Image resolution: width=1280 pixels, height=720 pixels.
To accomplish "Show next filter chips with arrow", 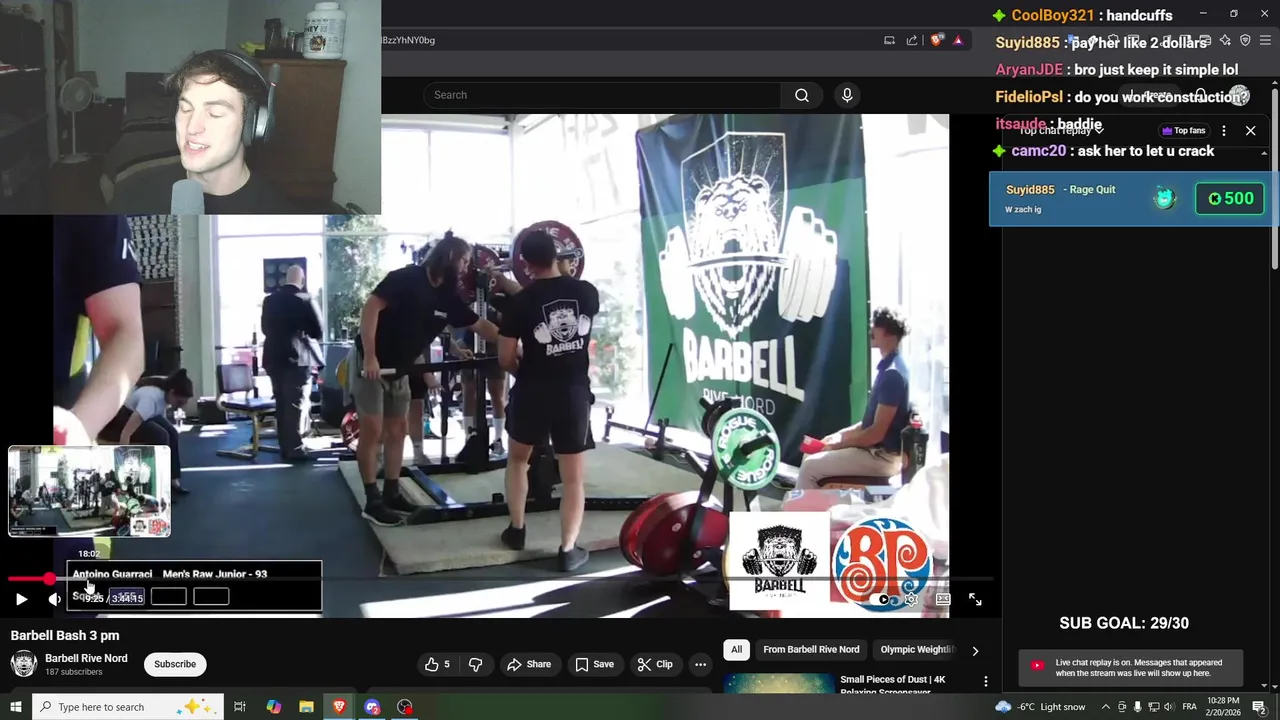I will click(975, 650).
